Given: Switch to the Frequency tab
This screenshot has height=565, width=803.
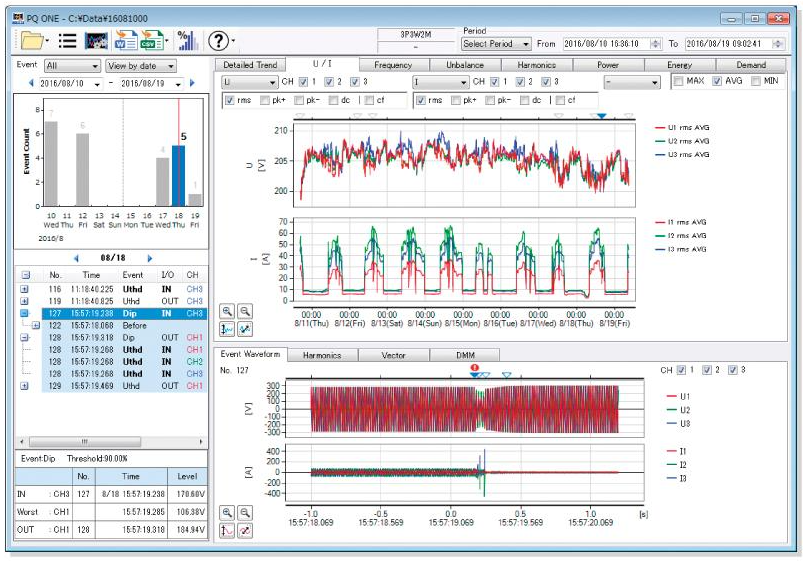Looking at the screenshot, I should coord(393,65).
